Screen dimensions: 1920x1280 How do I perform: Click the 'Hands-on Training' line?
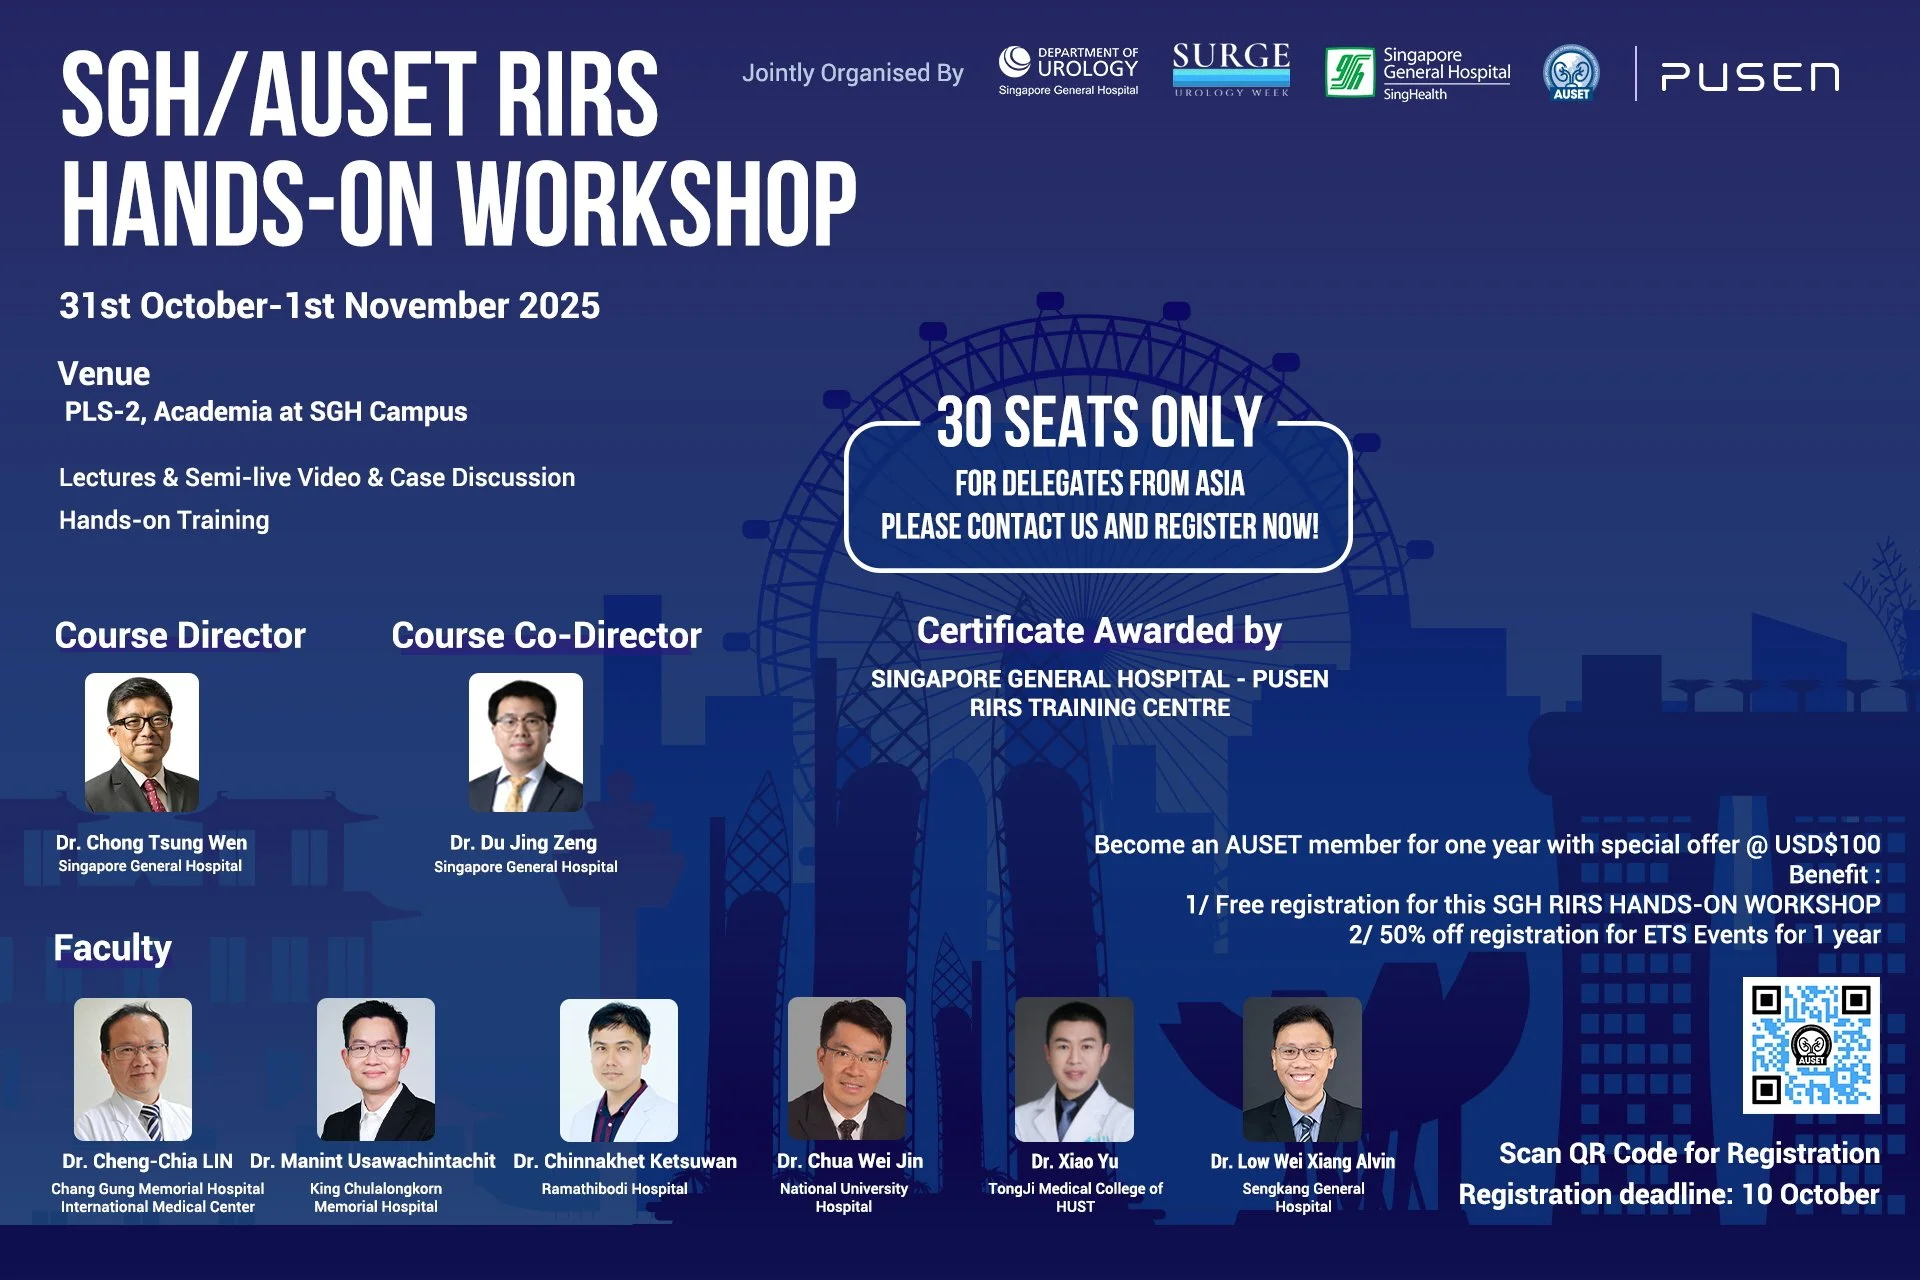coord(164,521)
